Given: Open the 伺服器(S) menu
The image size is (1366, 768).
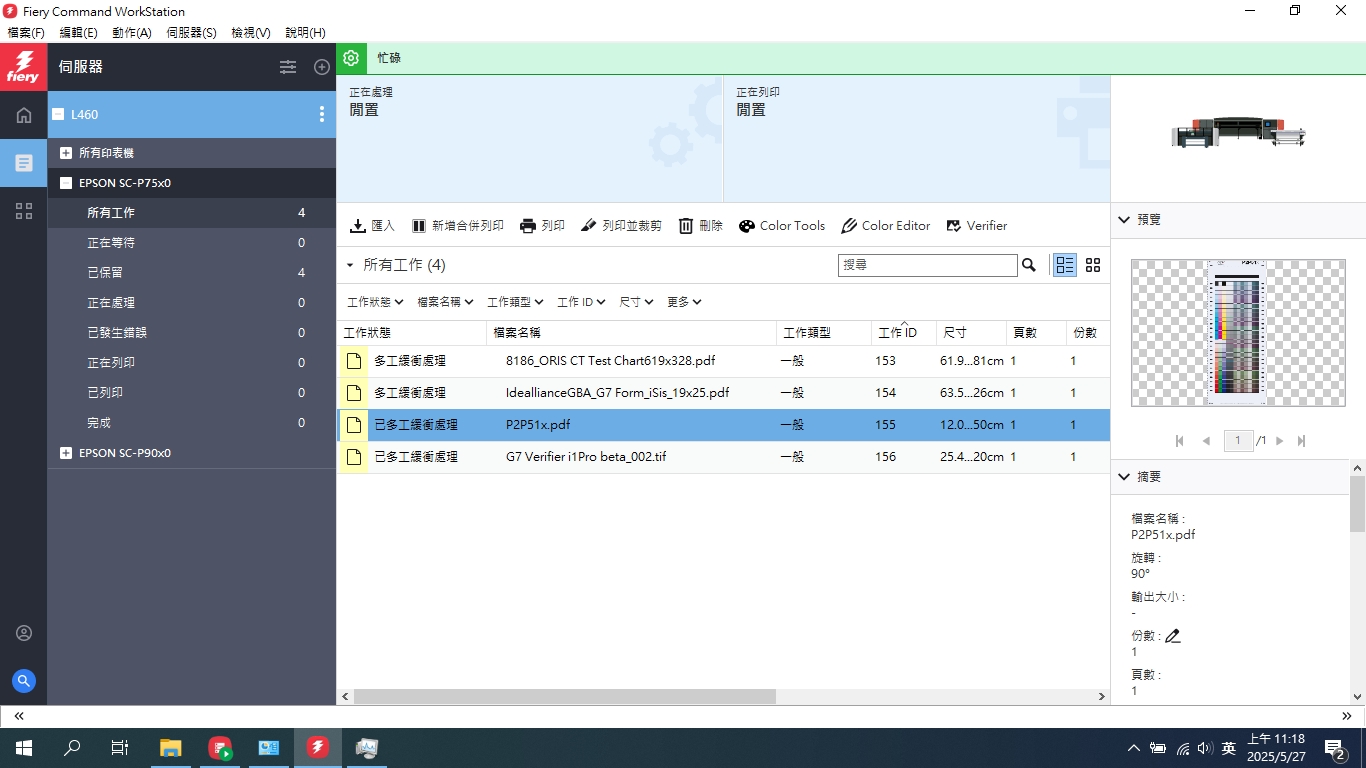Looking at the screenshot, I should tap(191, 33).
